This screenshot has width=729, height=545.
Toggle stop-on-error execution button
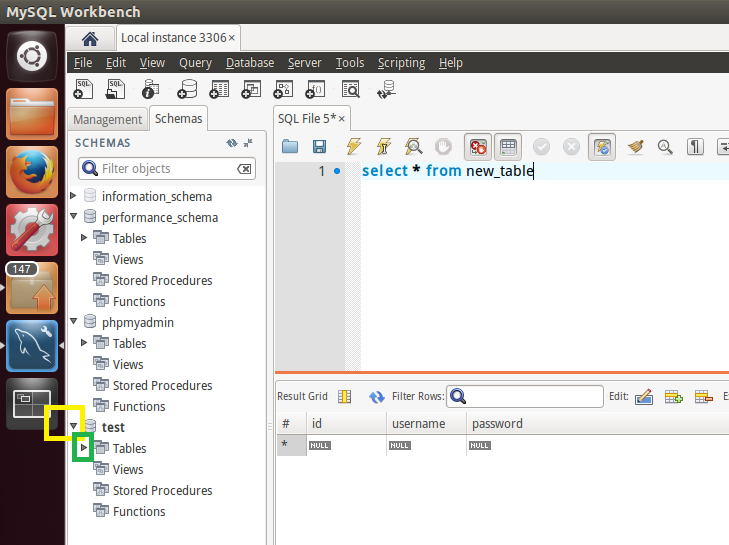[478, 147]
